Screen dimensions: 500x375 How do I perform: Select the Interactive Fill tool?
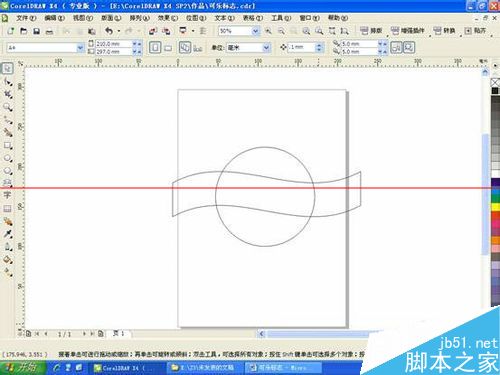[7, 272]
